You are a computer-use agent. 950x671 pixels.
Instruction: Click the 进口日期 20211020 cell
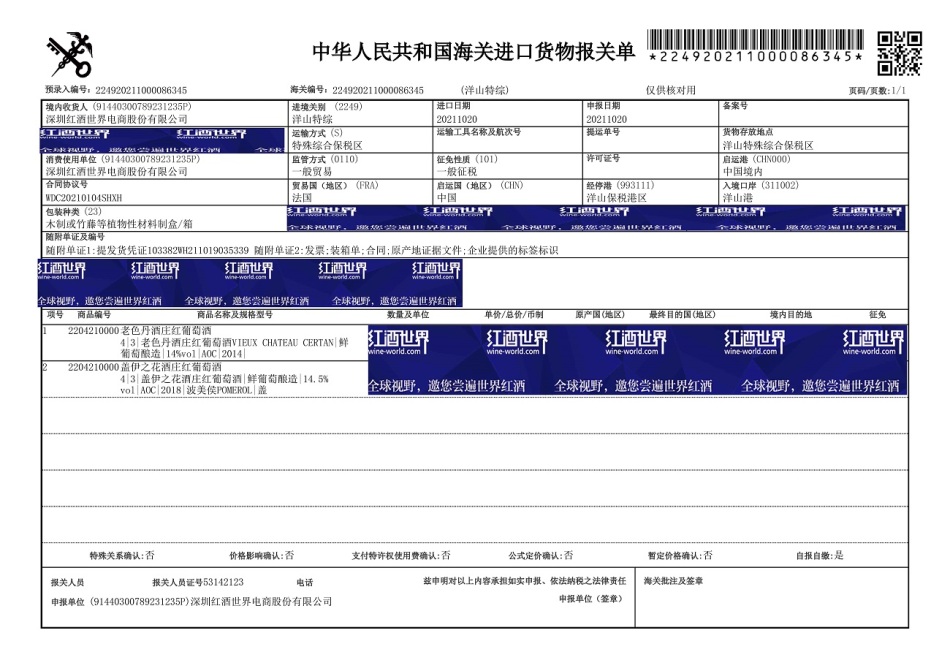click(x=507, y=113)
